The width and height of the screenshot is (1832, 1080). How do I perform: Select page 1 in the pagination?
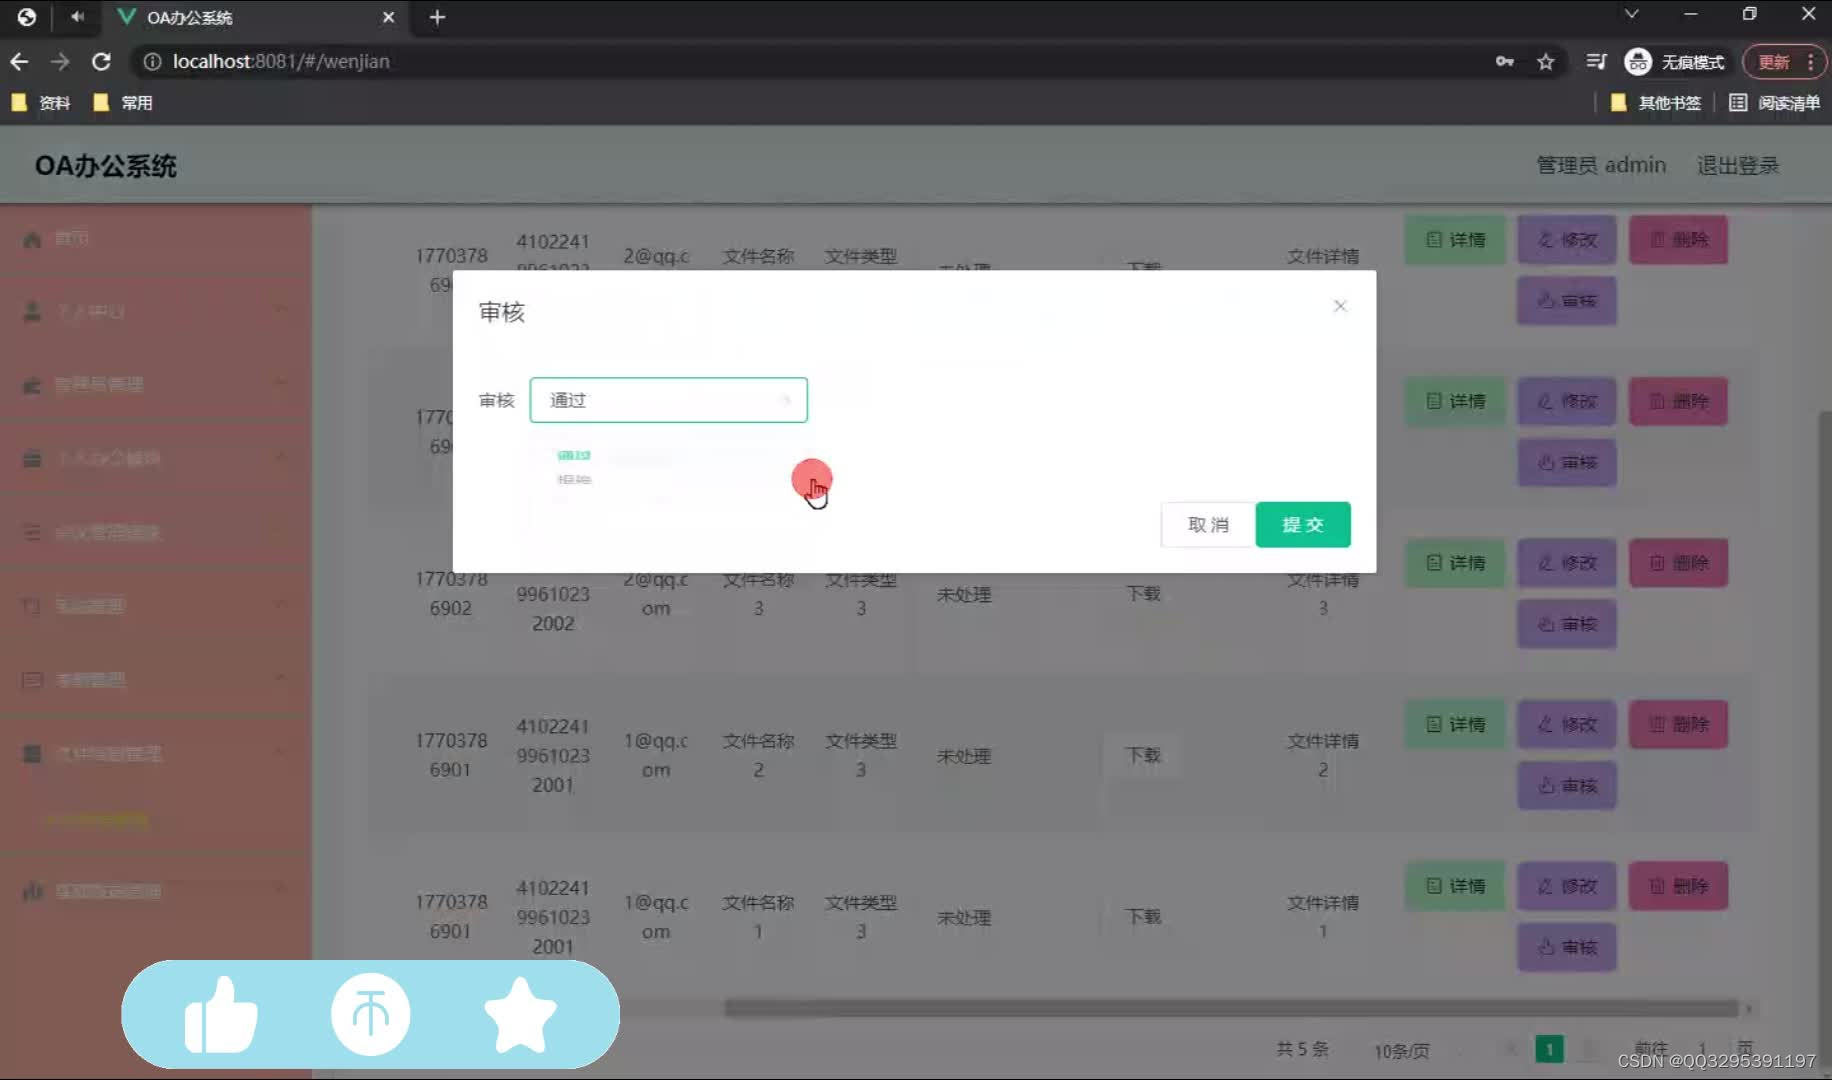(1549, 1049)
